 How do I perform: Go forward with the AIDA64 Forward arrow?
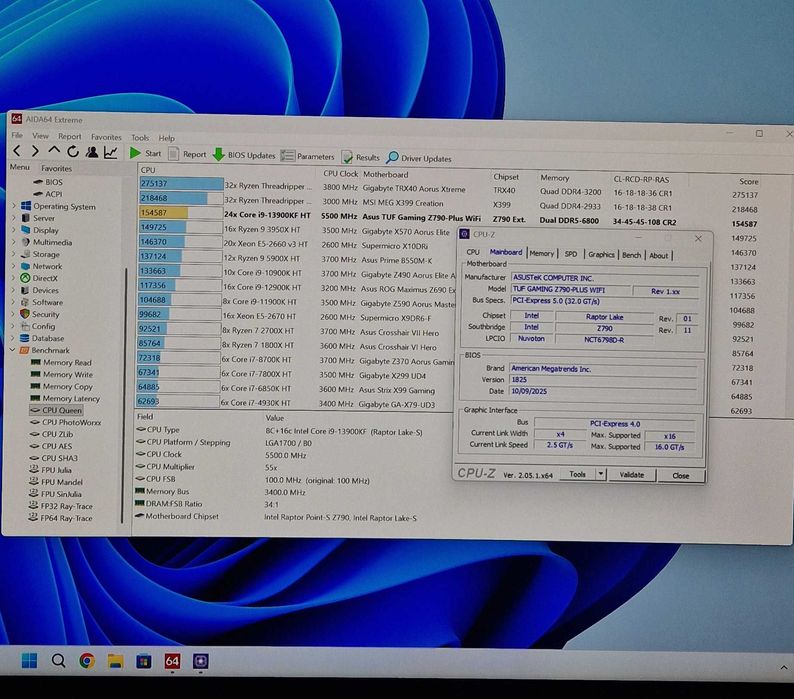pos(35,151)
